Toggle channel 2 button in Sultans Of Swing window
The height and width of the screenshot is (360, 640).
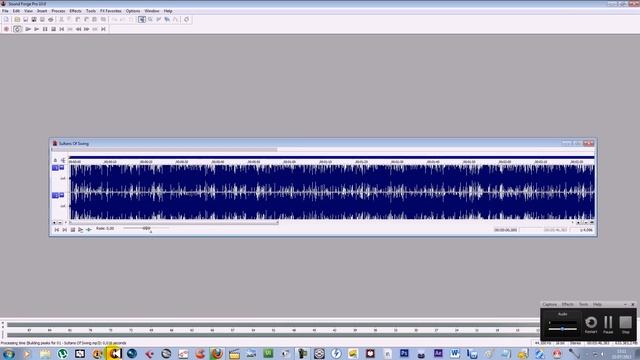(x=56, y=195)
